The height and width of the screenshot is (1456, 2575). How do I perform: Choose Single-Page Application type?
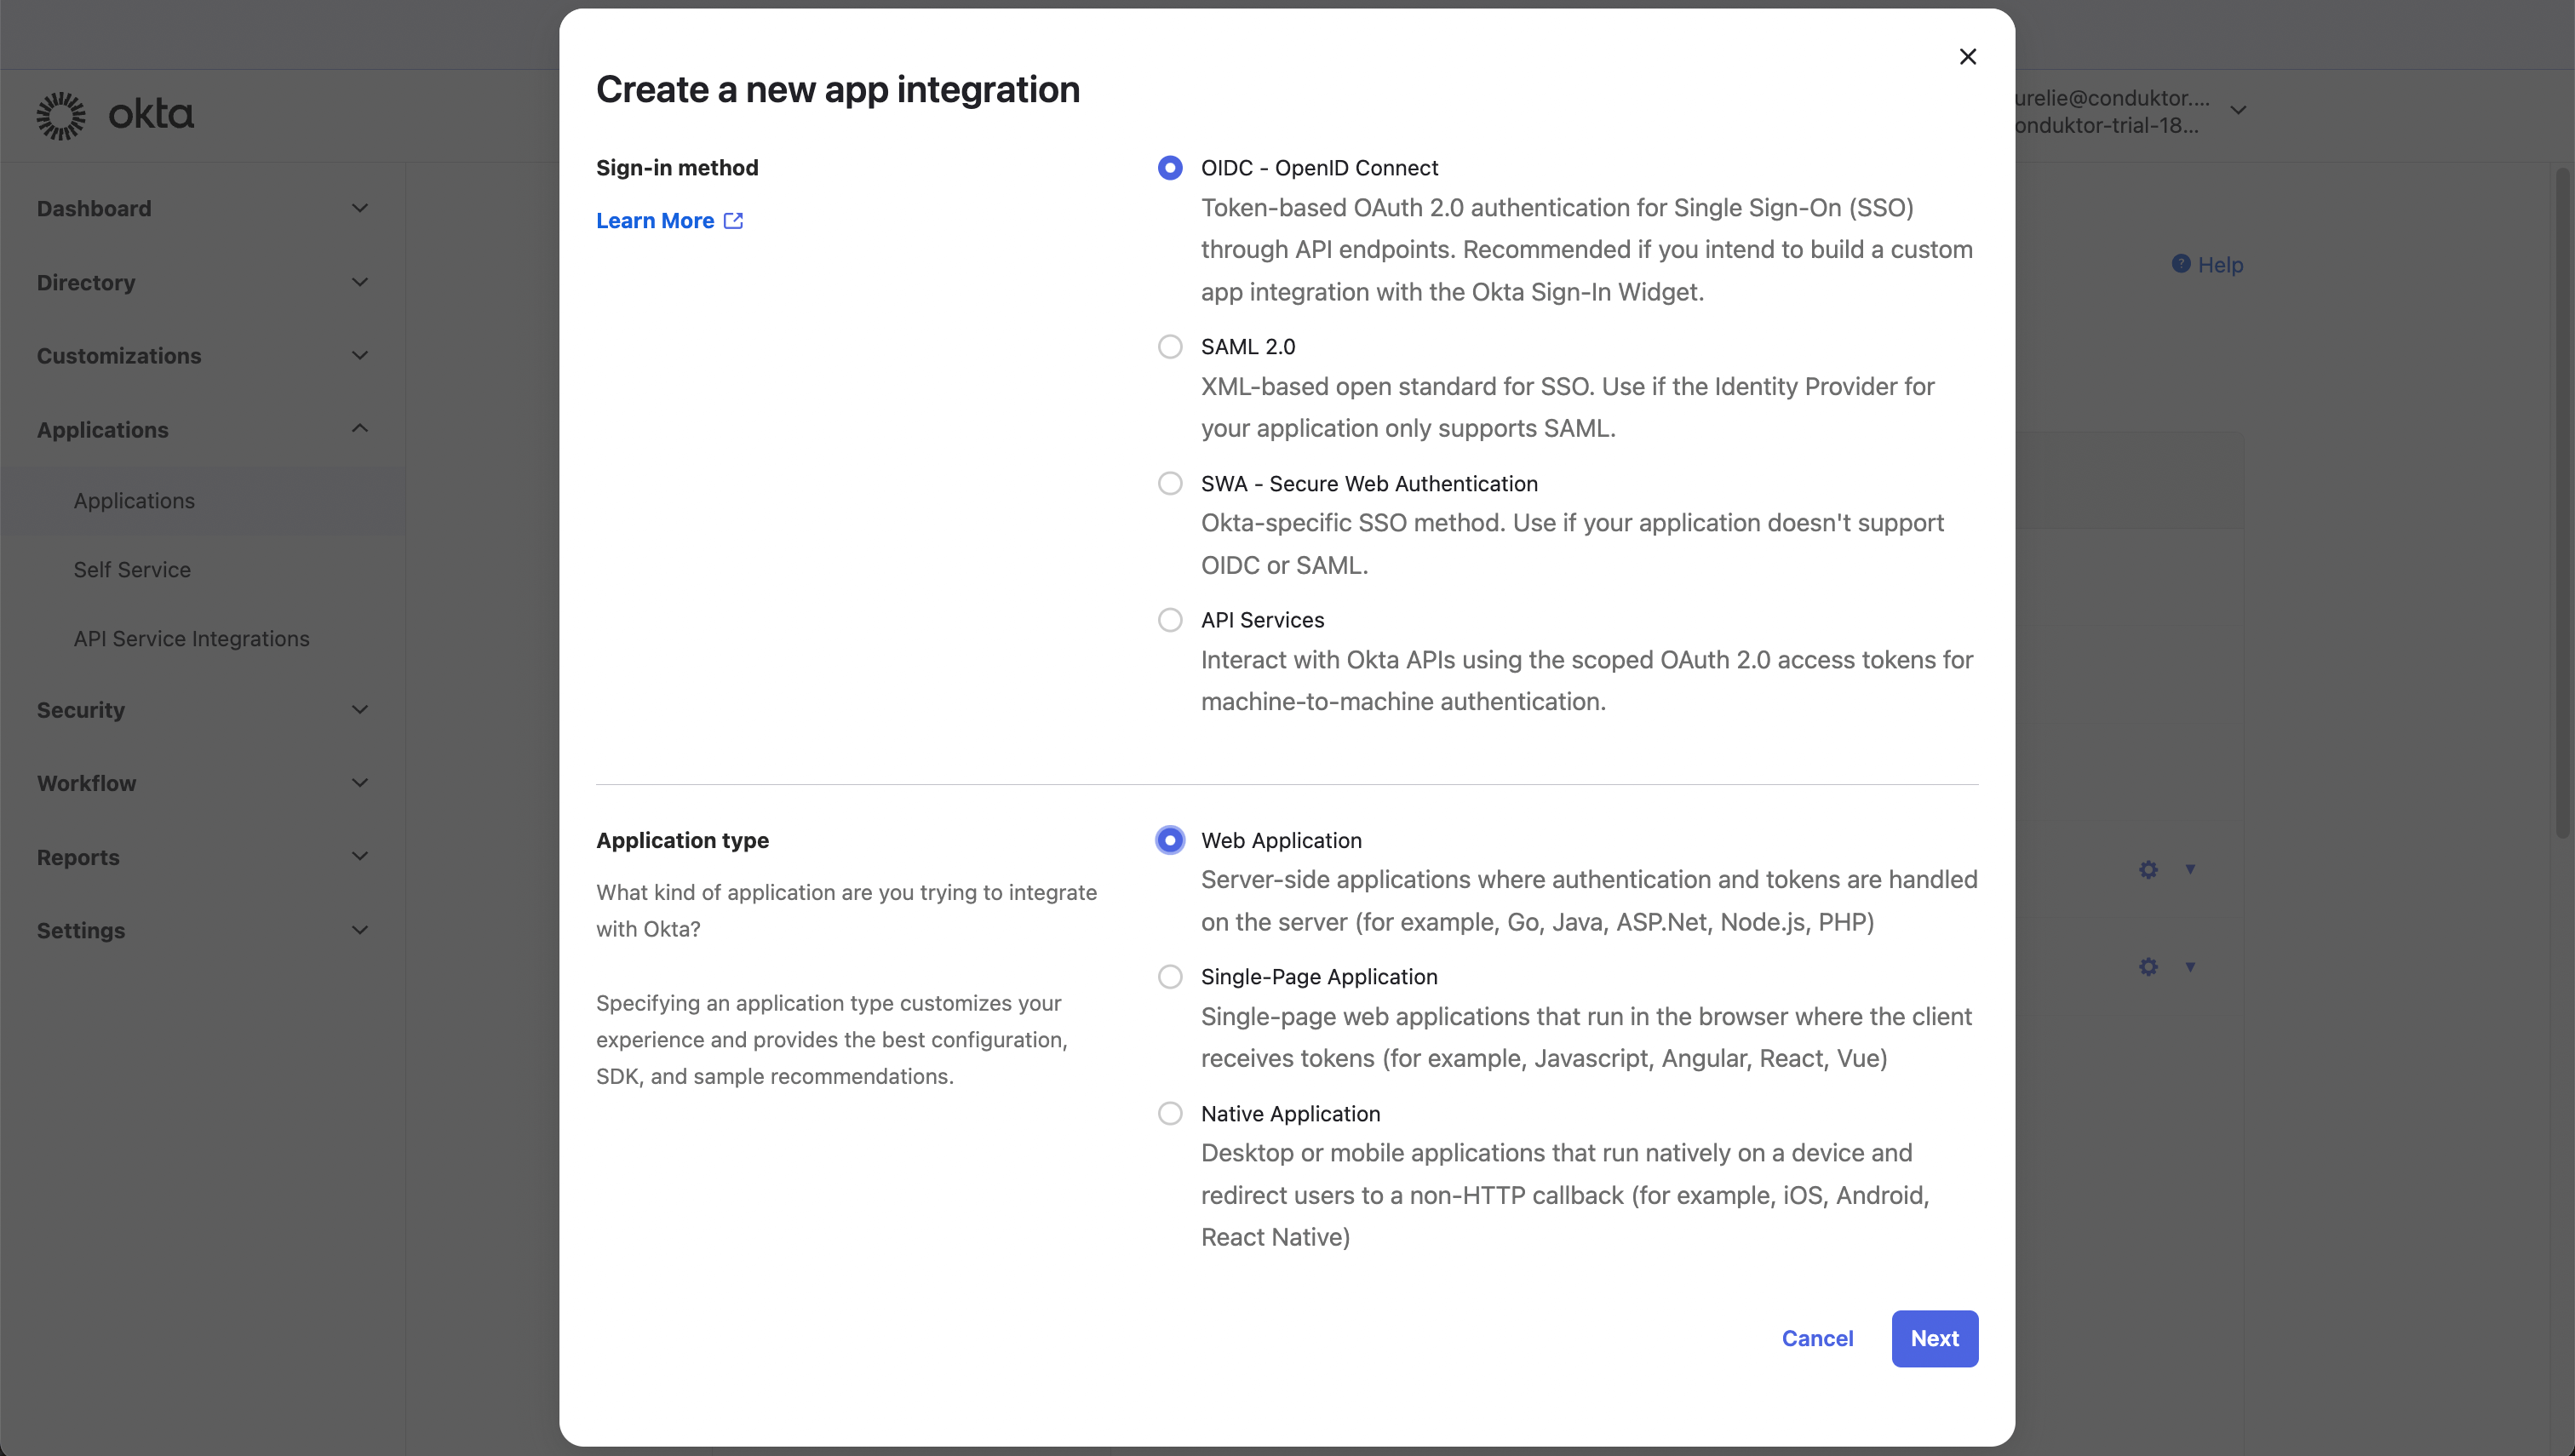pos(1169,977)
